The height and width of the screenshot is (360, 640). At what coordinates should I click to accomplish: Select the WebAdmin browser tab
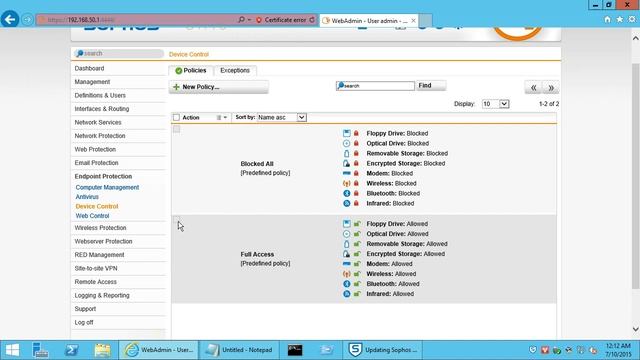click(x=369, y=20)
